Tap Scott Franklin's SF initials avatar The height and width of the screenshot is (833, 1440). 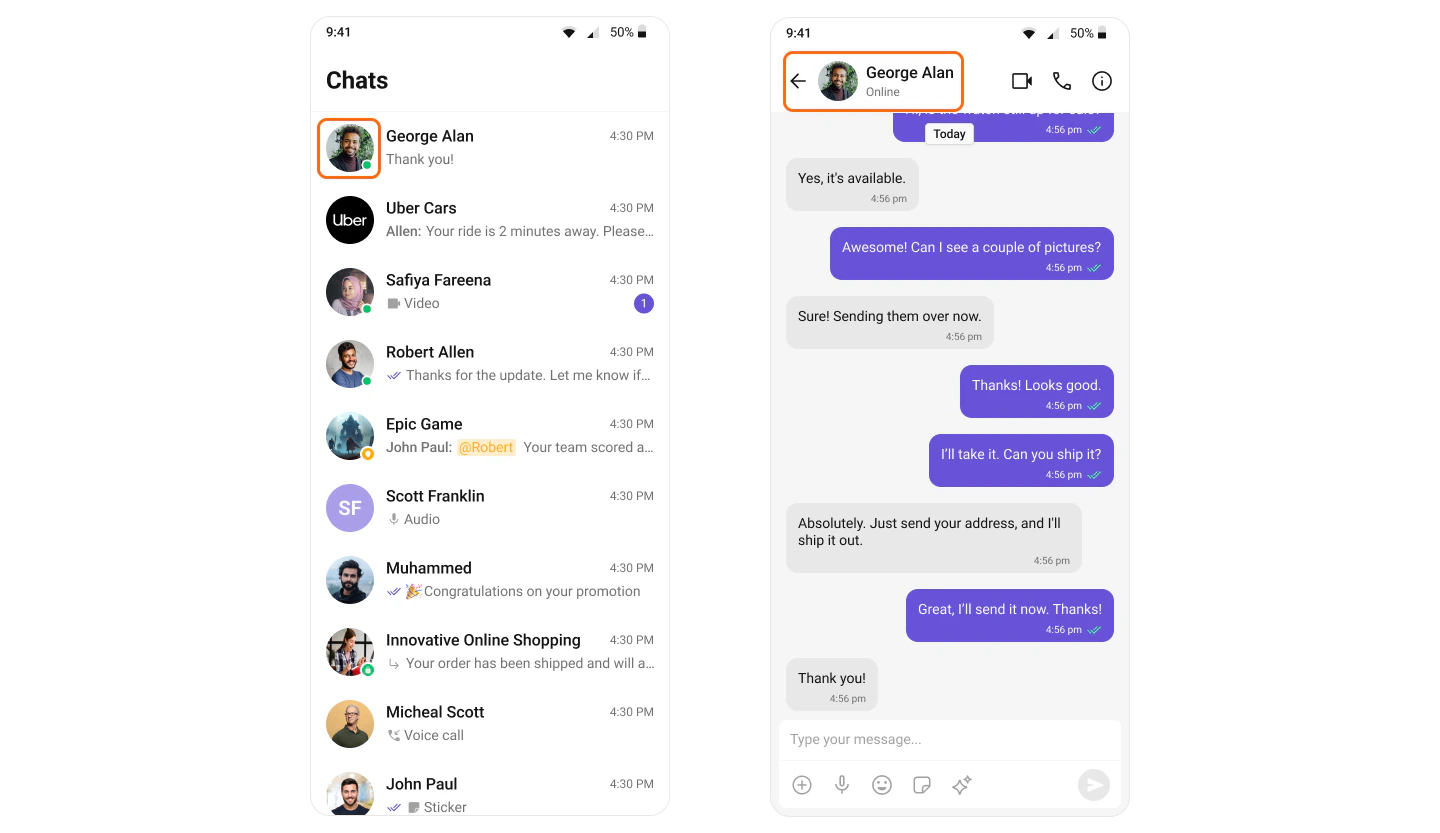tap(350, 508)
